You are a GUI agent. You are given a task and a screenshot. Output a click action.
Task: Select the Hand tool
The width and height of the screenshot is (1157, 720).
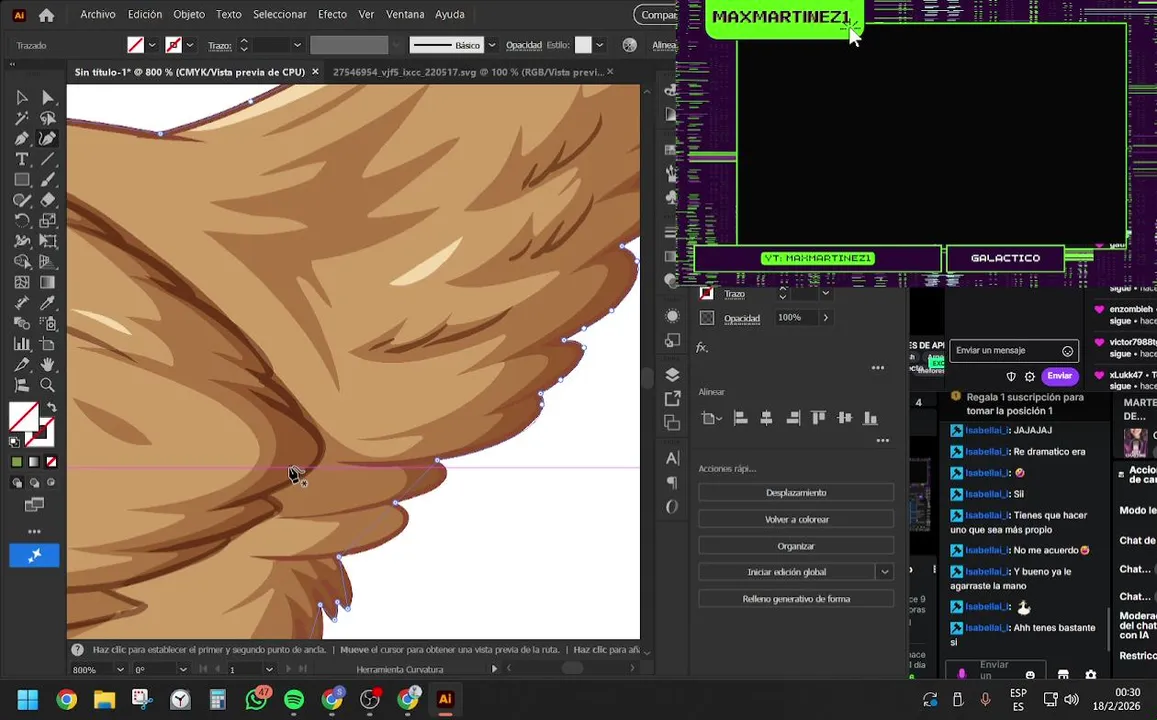[47, 364]
